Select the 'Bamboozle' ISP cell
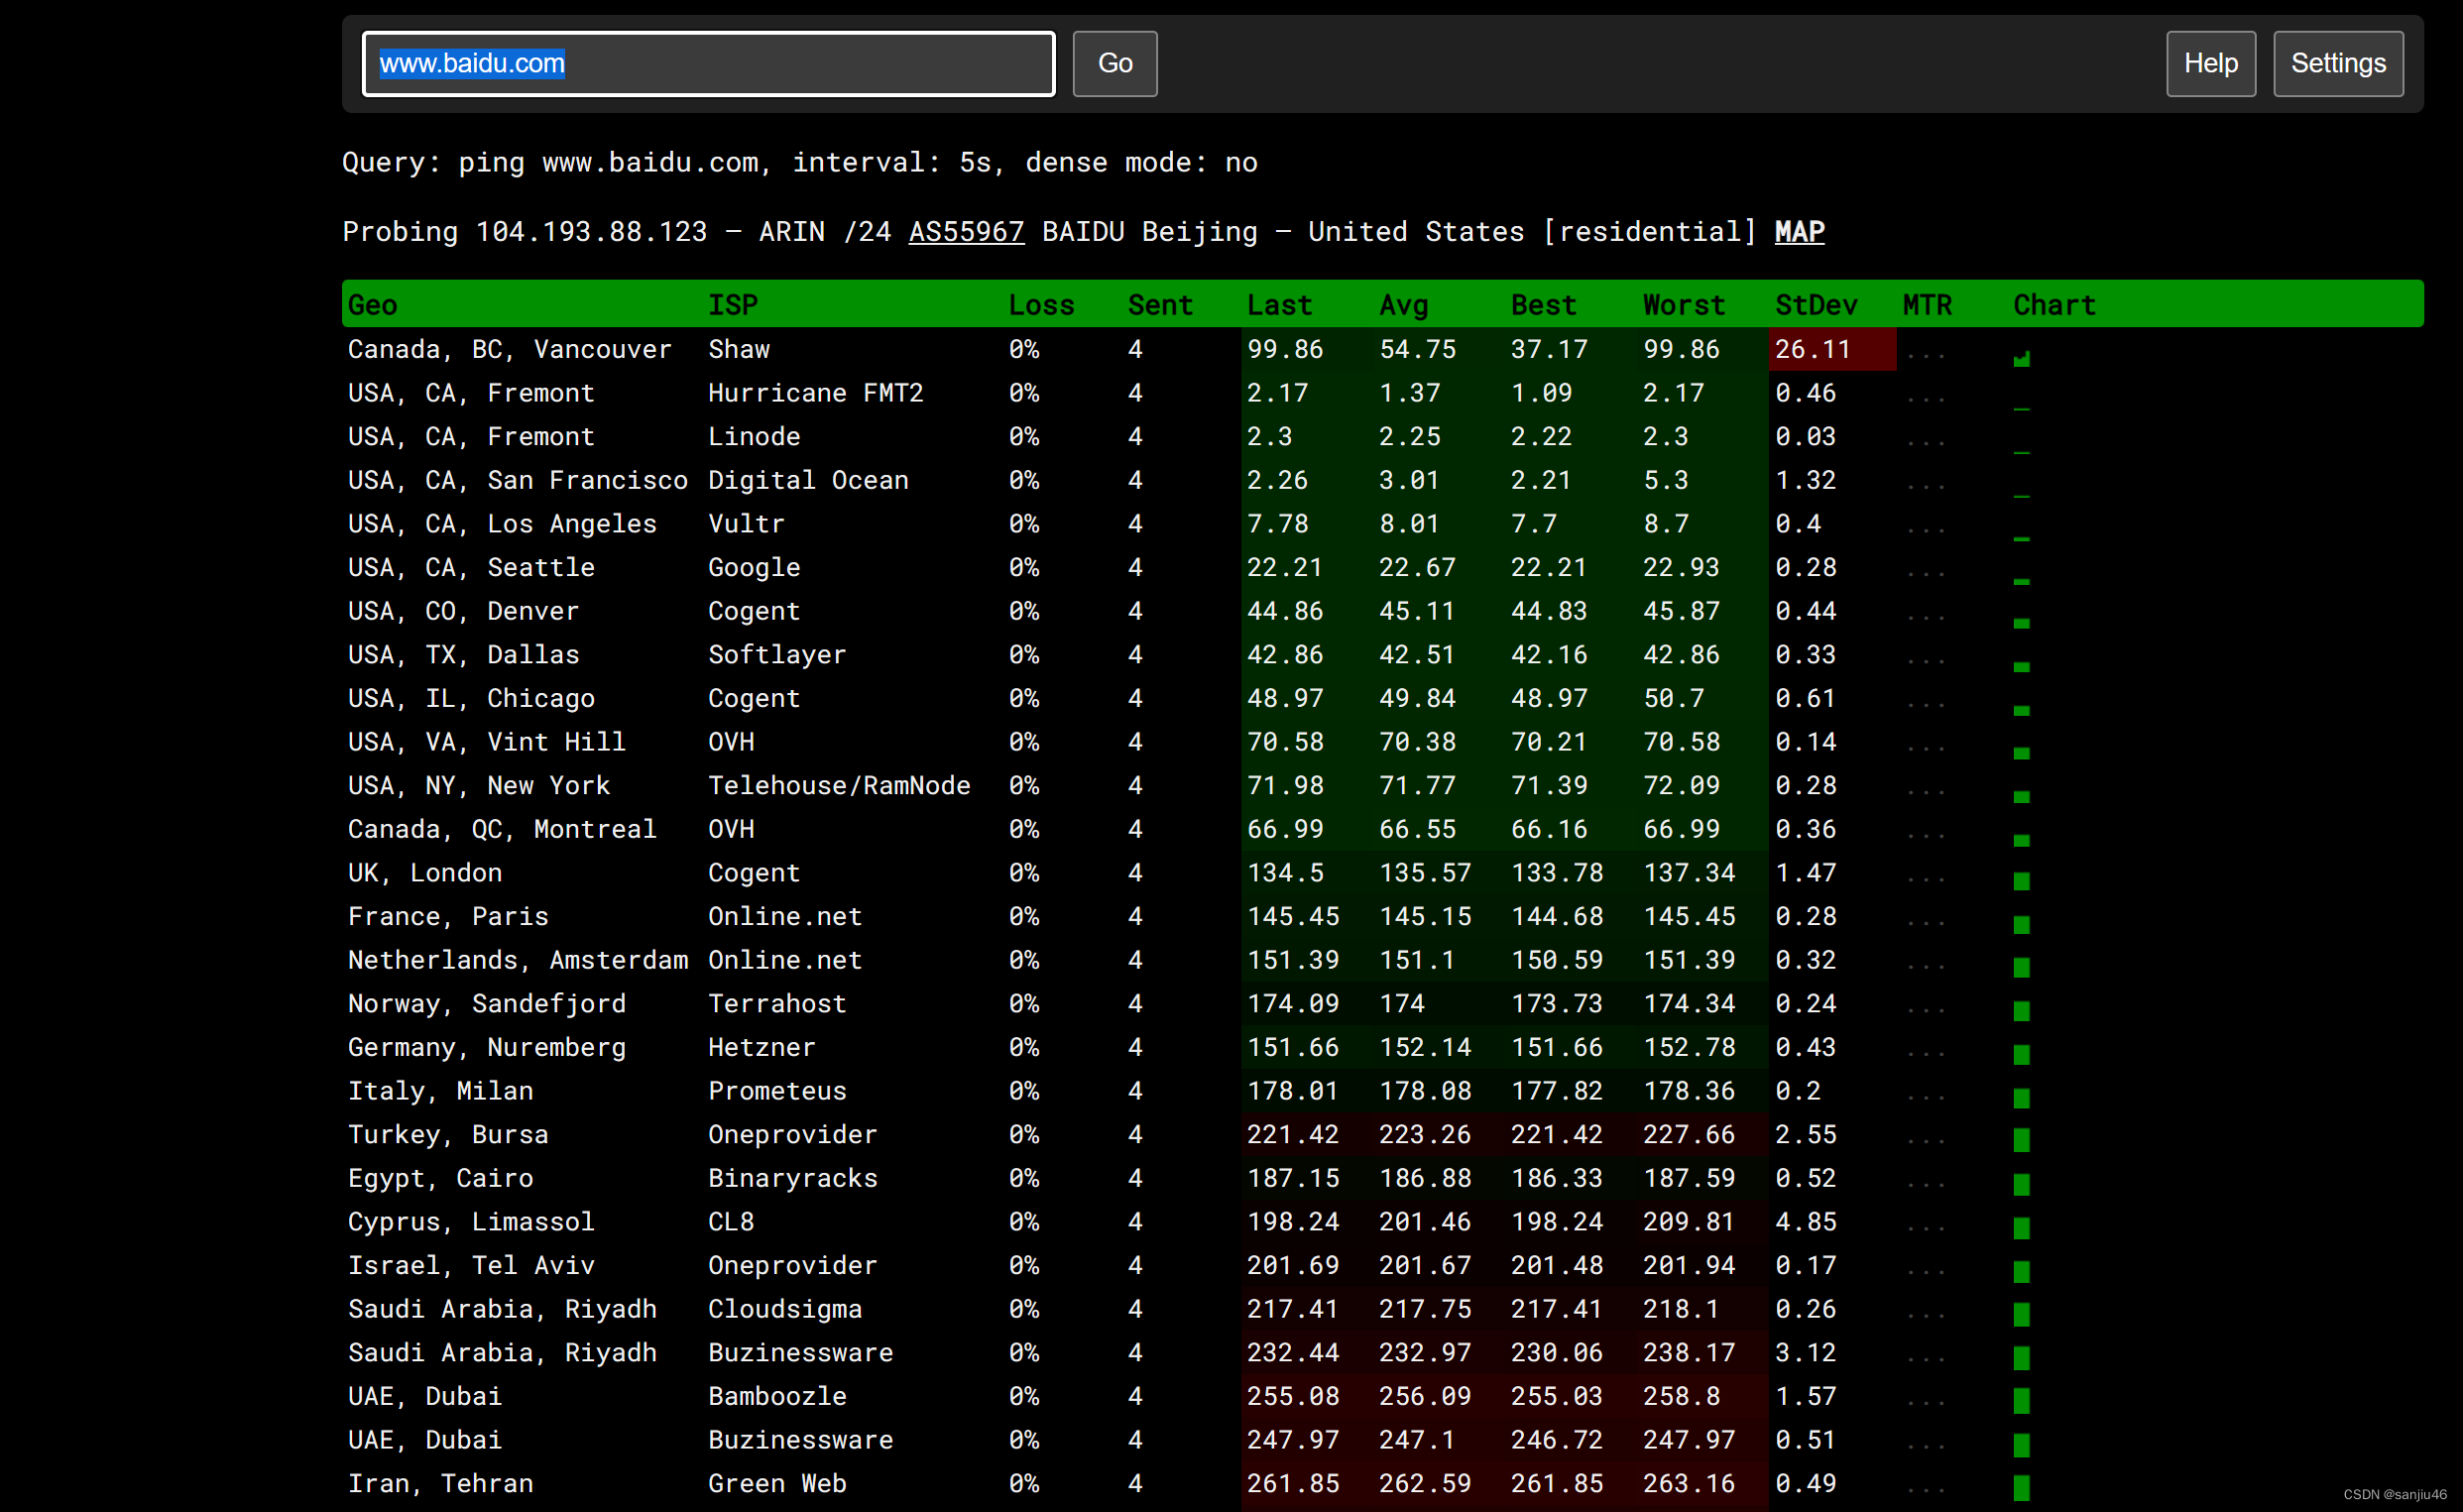The image size is (2463, 1512). [x=777, y=1396]
